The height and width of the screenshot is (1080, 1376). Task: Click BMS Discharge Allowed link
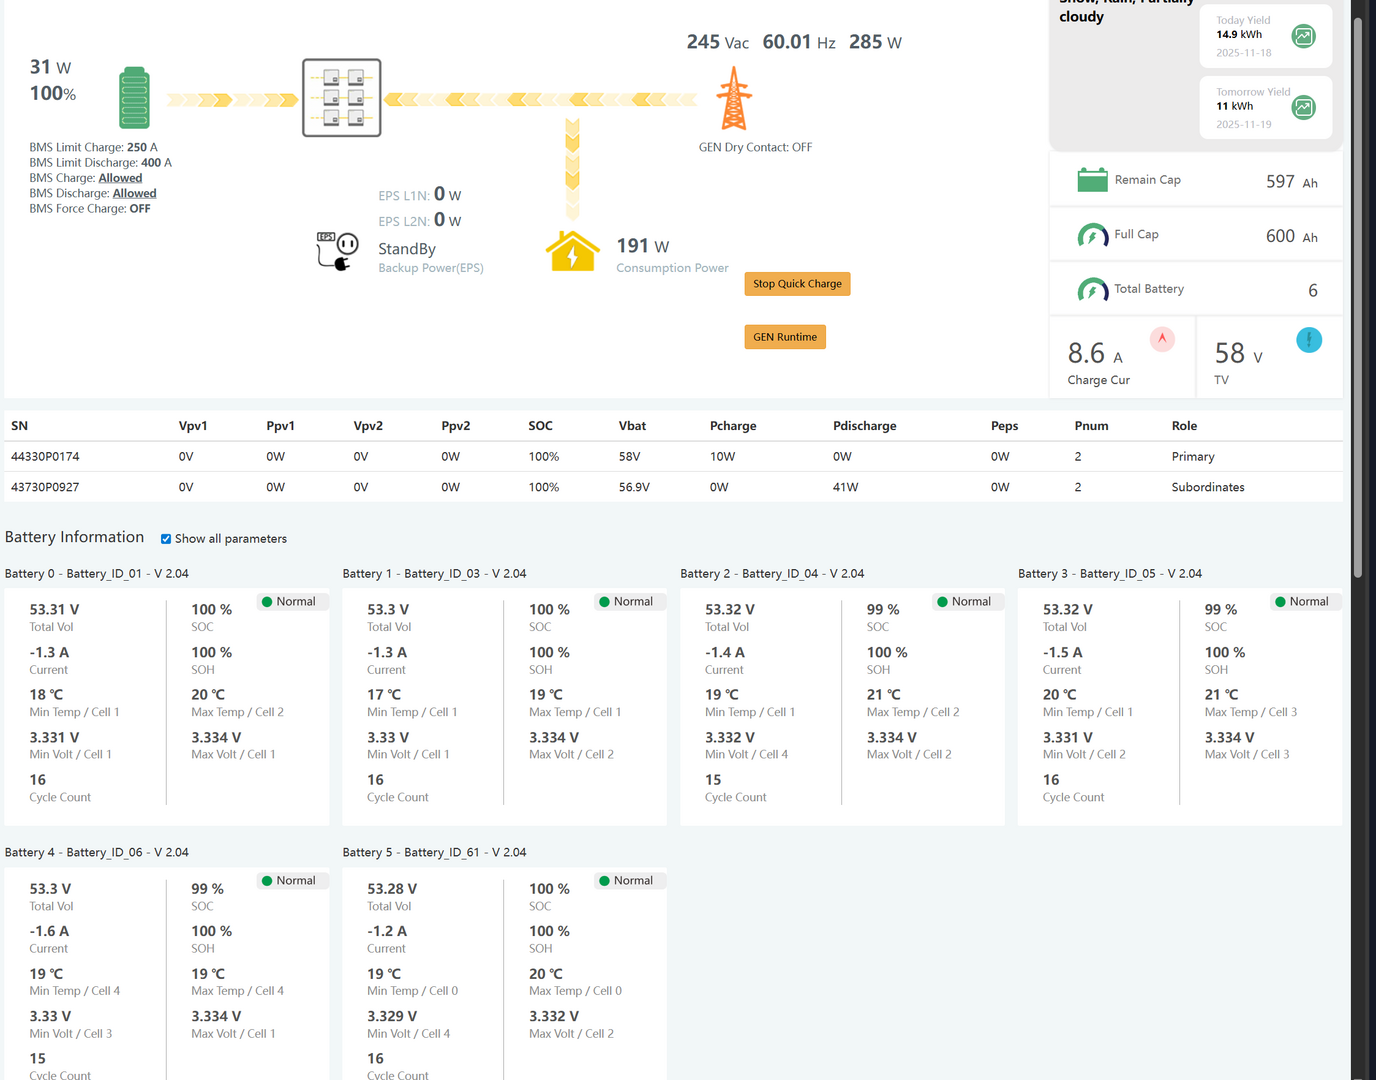(x=134, y=194)
